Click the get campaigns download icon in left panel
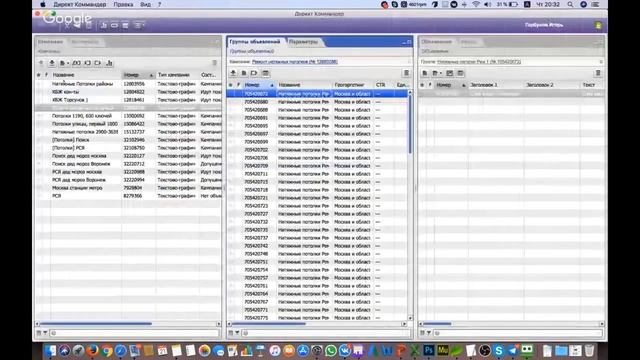 point(52,63)
